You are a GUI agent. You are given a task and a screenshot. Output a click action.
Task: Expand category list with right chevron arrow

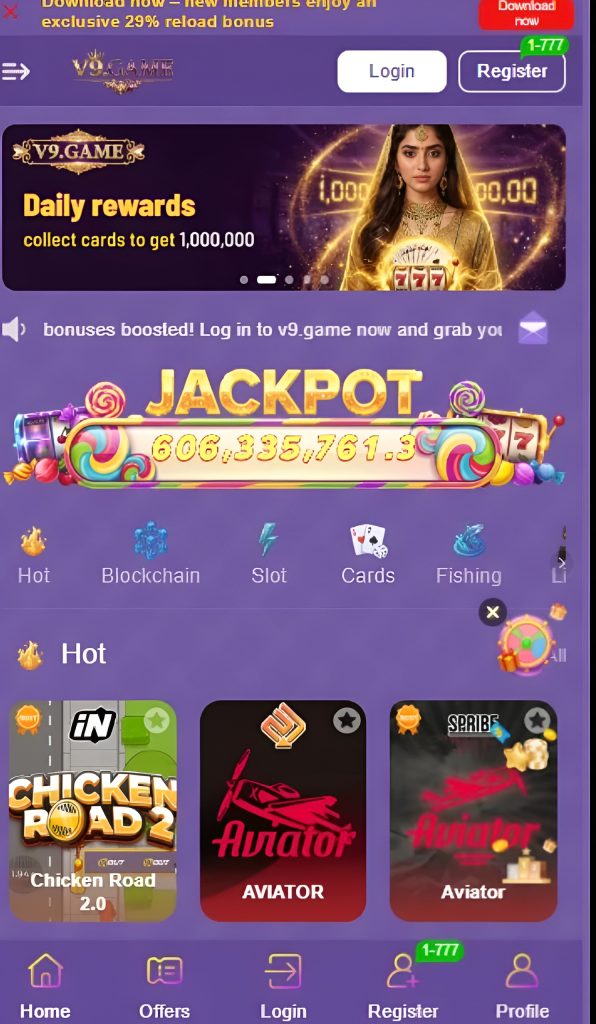[x=562, y=562]
